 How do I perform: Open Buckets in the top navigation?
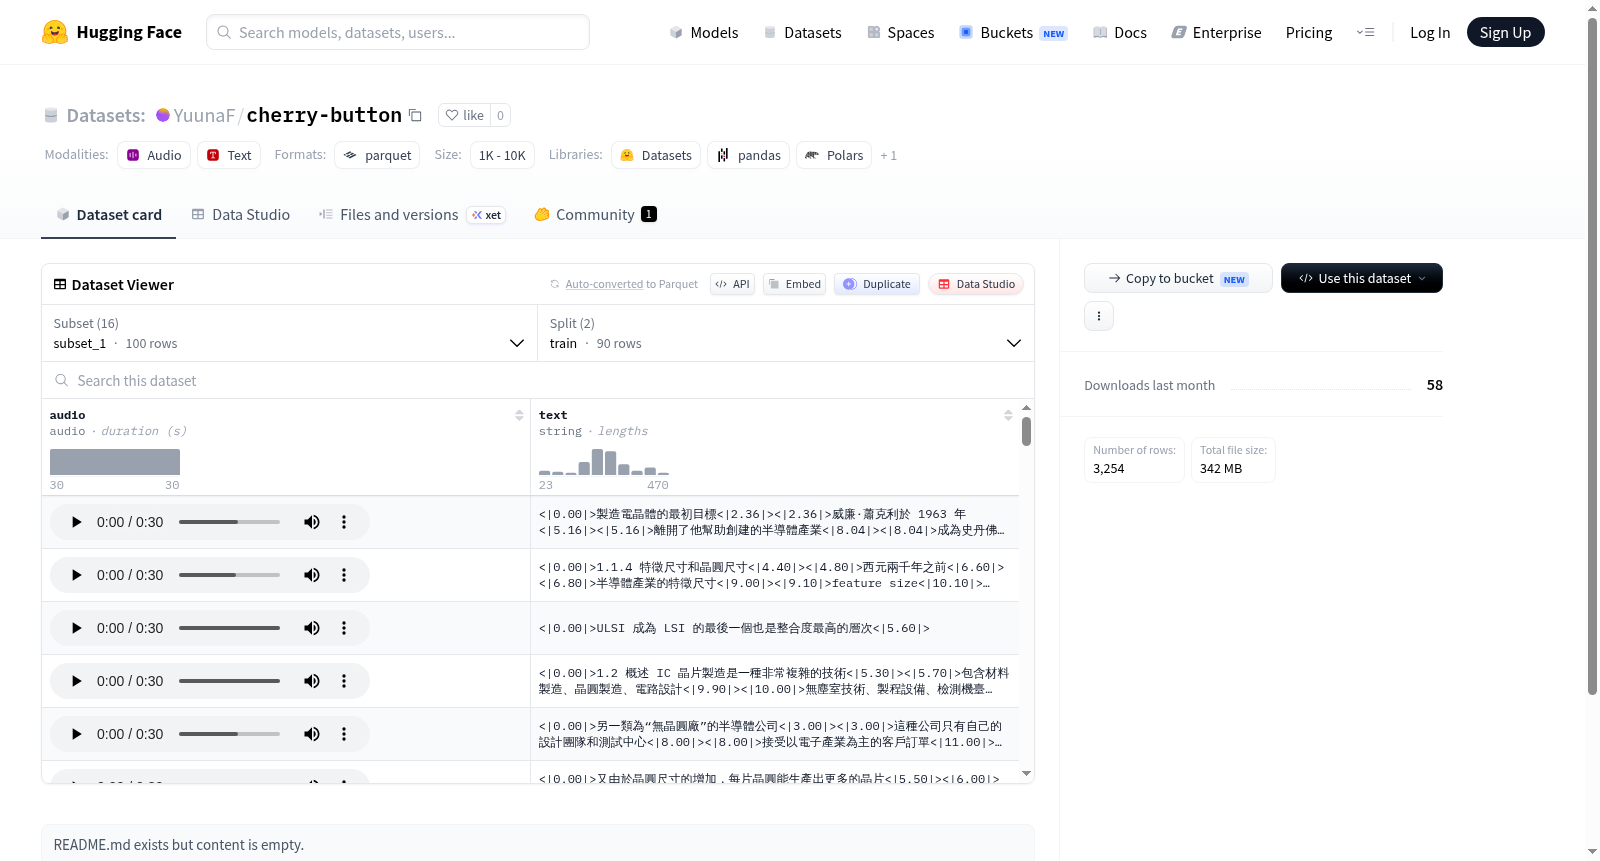tap(1013, 32)
